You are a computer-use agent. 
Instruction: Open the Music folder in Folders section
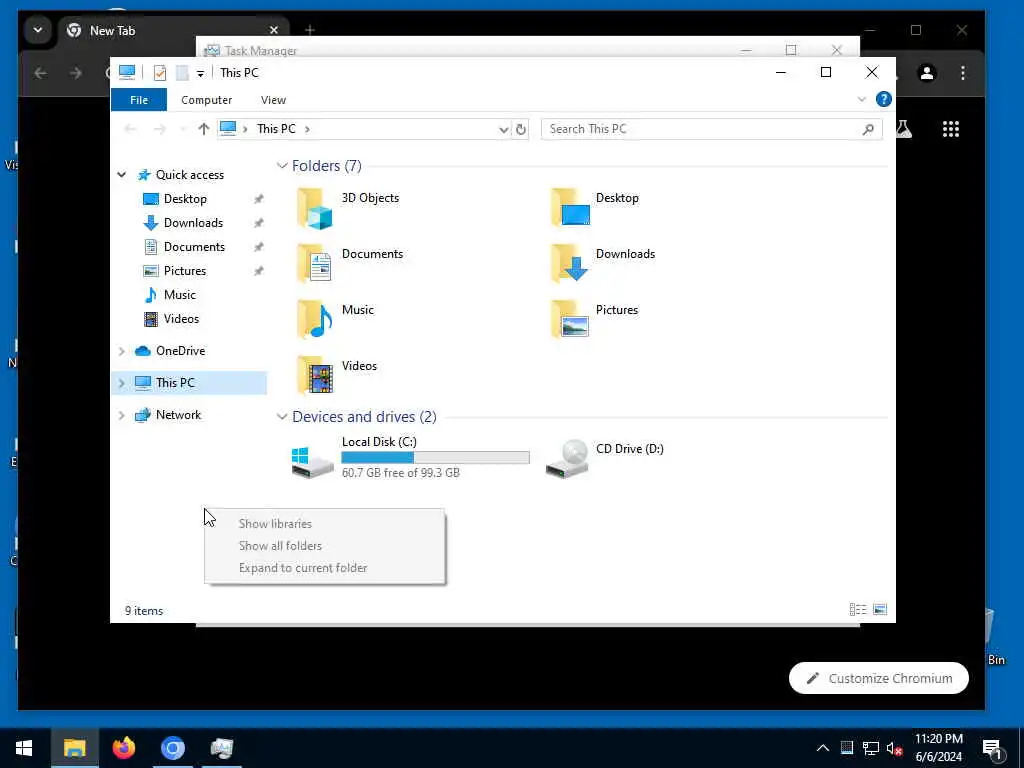click(315, 320)
